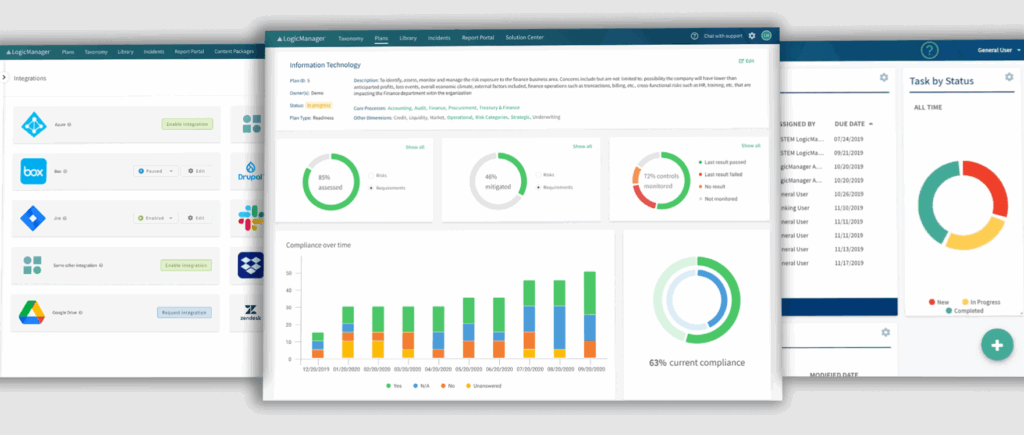Open Incidents in the front window navbar
Screen dimensions: 1024x435
coord(440,38)
